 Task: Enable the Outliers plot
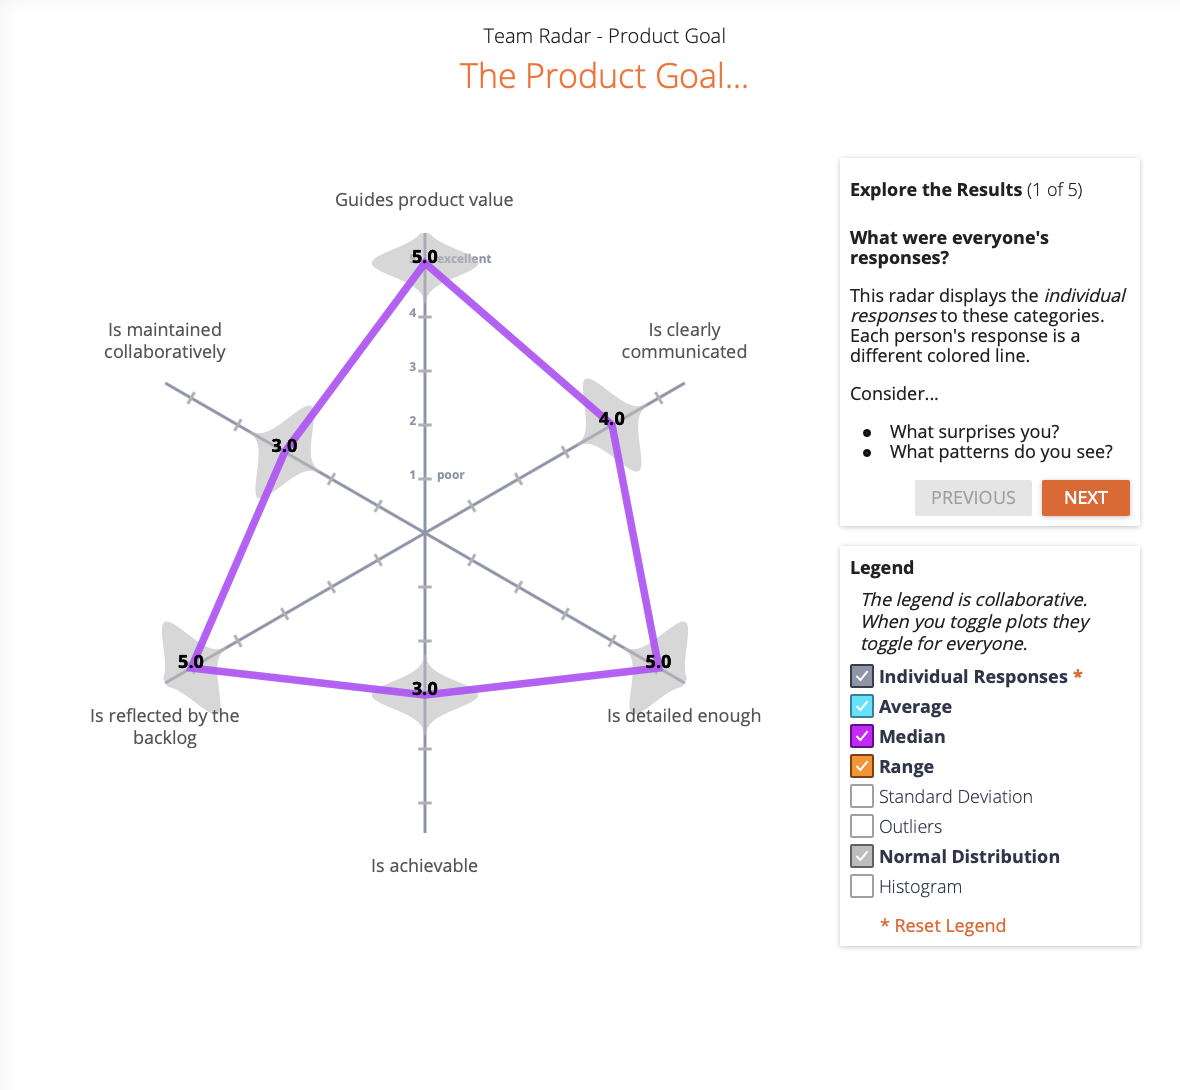tap(861, 826)
